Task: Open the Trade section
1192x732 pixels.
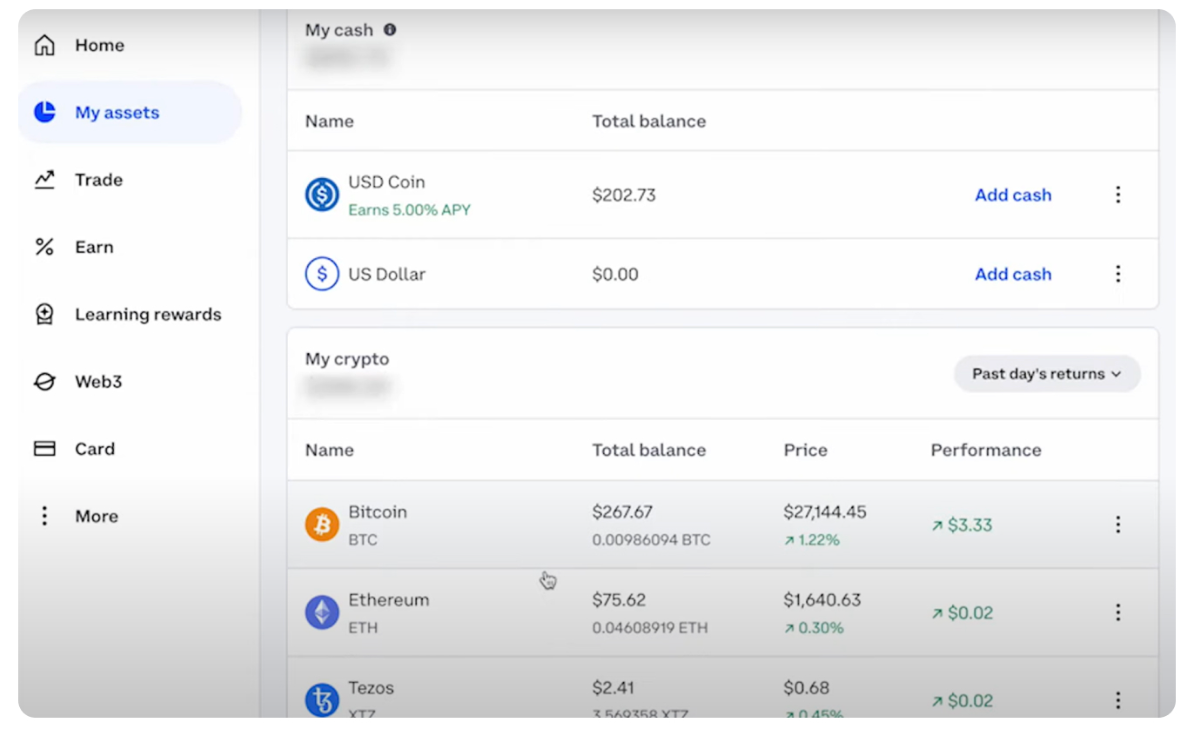Action: (x=98, y=180)
